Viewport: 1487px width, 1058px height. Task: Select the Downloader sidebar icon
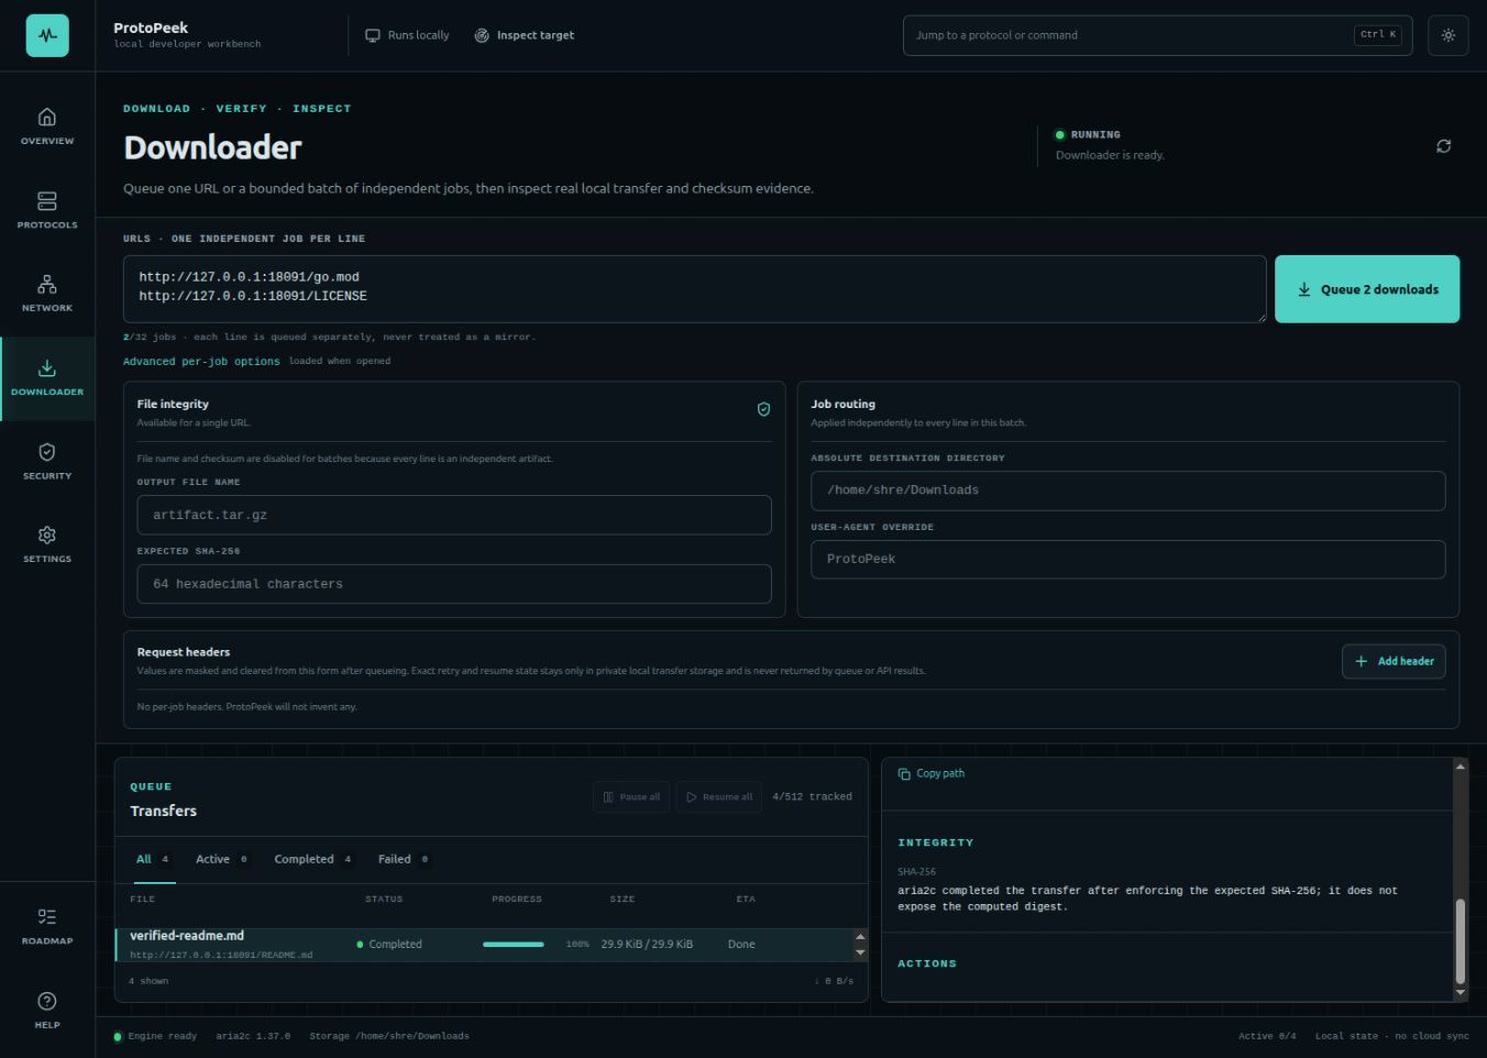47,368
